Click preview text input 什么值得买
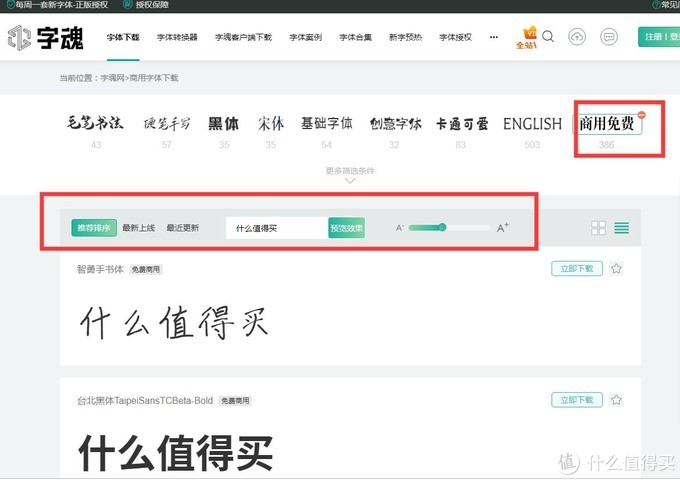This screenshot has width=680, height=480. (x=277, y=228)
